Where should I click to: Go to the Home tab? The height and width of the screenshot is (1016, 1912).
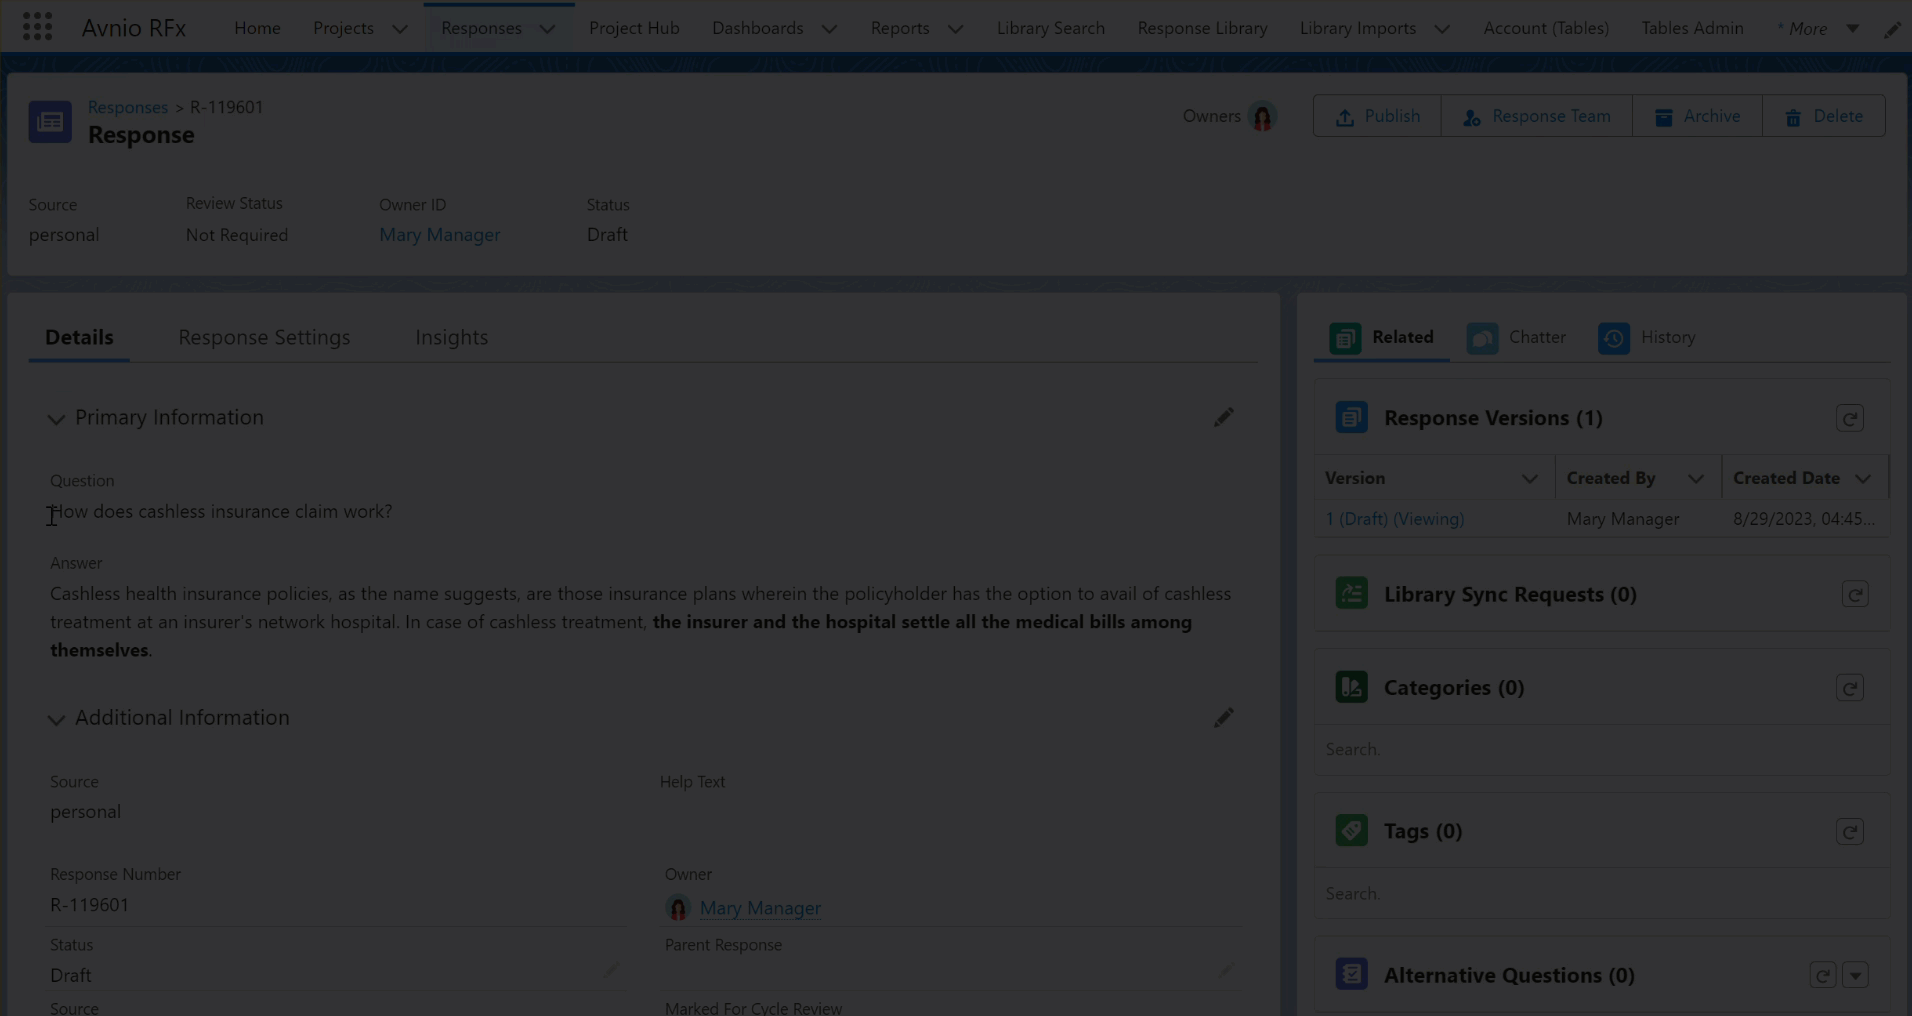tap(257, 28)
